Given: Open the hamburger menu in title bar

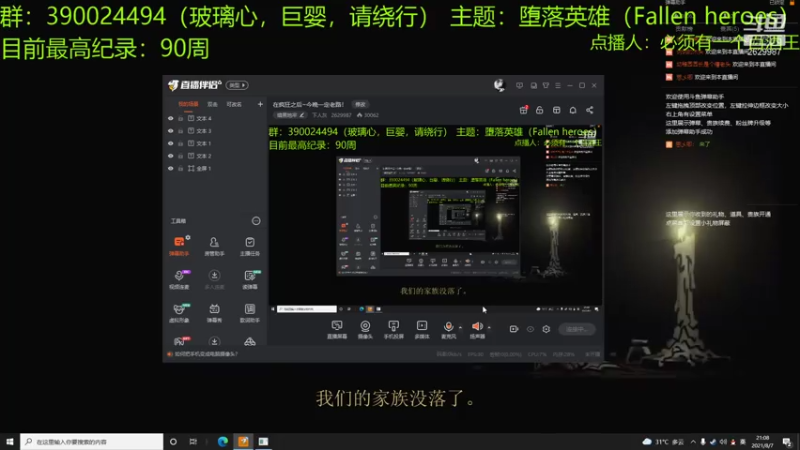Looking at the screenshot, I should [558, 85].
